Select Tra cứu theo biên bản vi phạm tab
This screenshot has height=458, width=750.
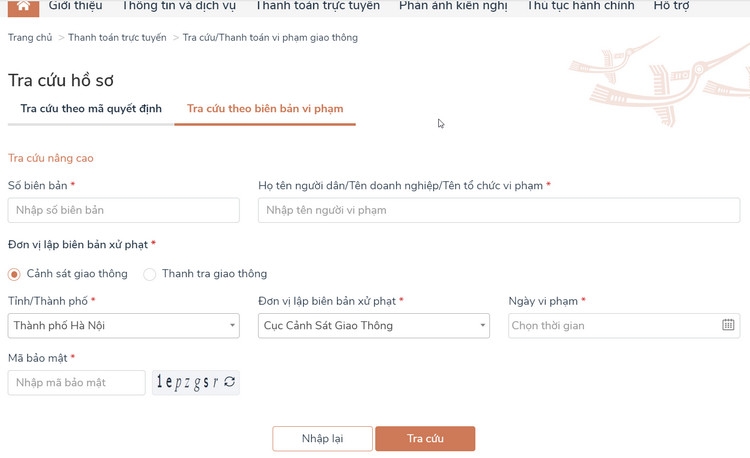tap(265, 109)
